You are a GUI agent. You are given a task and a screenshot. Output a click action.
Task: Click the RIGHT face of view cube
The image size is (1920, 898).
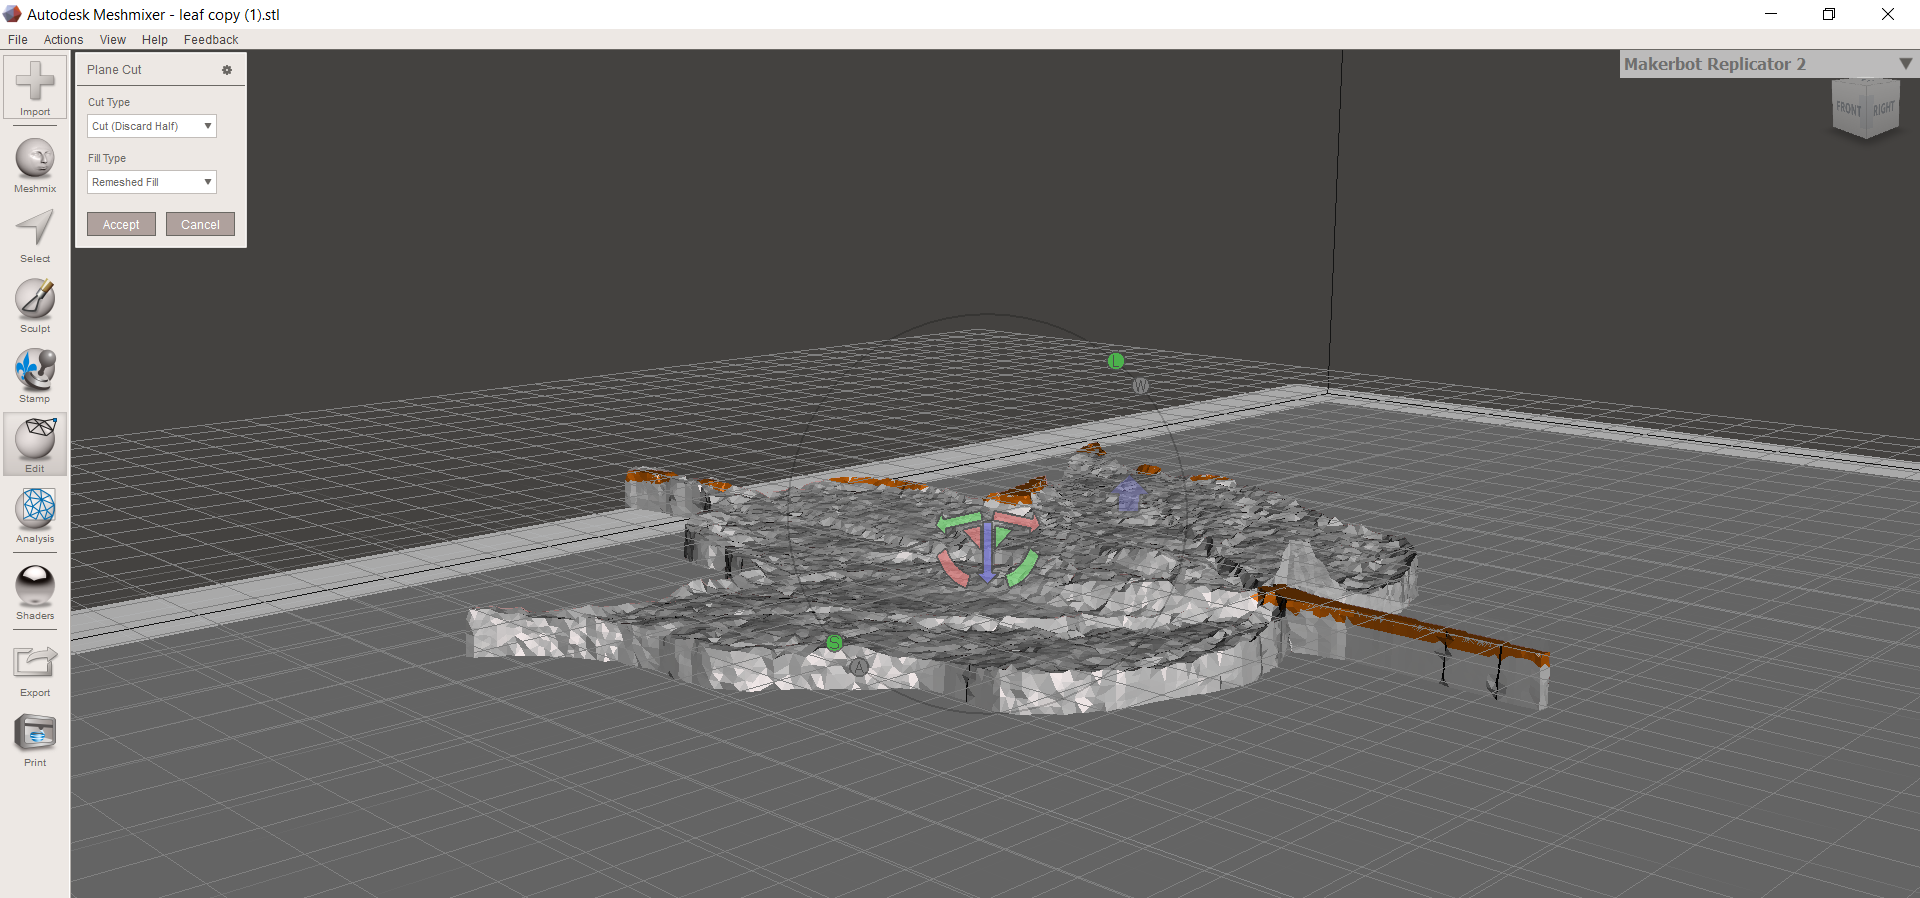(1883, 109)
